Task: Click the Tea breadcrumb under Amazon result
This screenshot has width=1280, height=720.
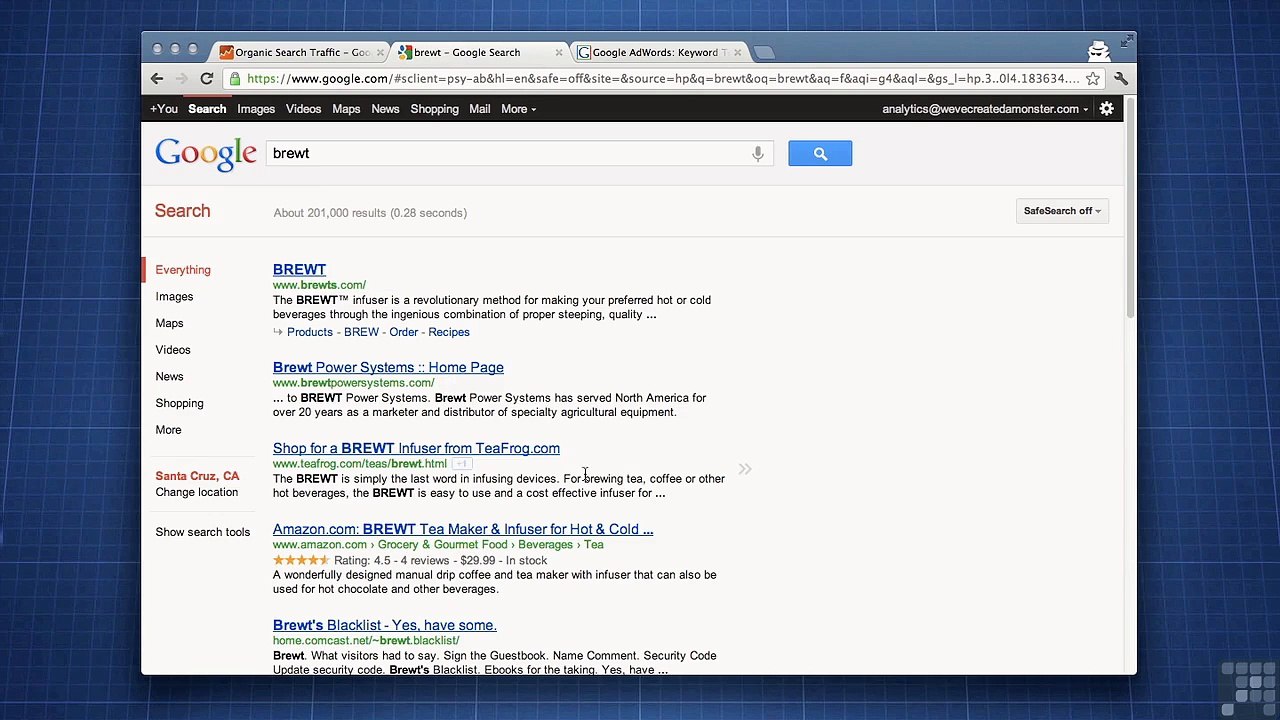Action: click(594, 545)
